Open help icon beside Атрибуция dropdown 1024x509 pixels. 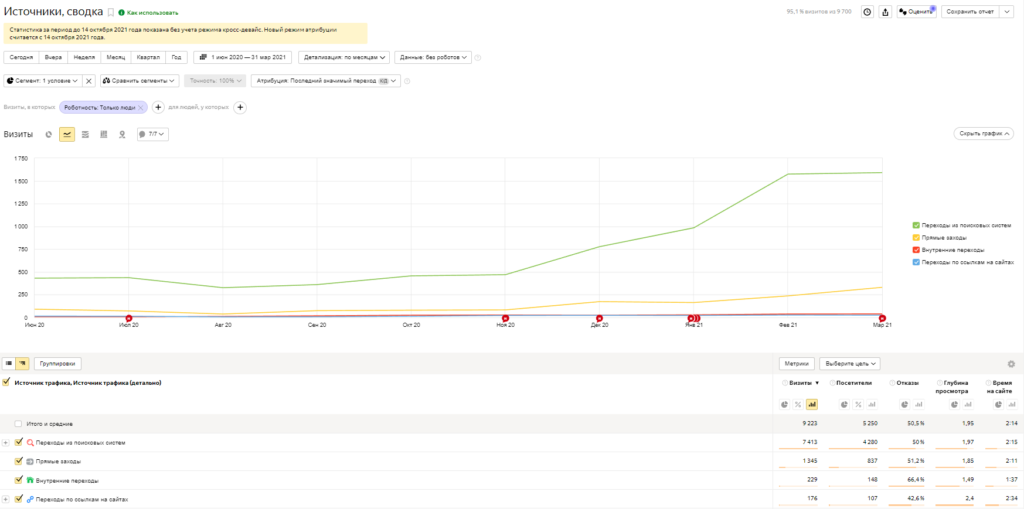click(x=407, y=81)
